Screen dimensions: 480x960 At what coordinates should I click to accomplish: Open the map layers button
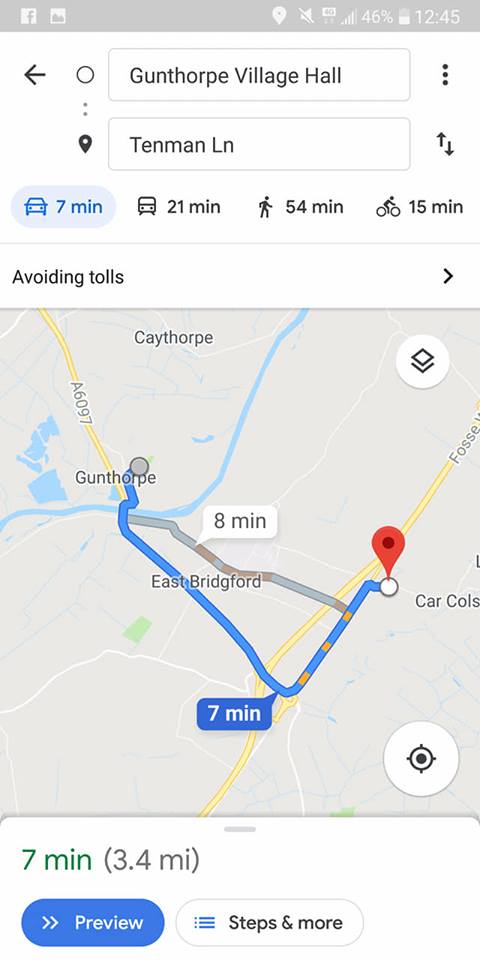coord(422,362)
